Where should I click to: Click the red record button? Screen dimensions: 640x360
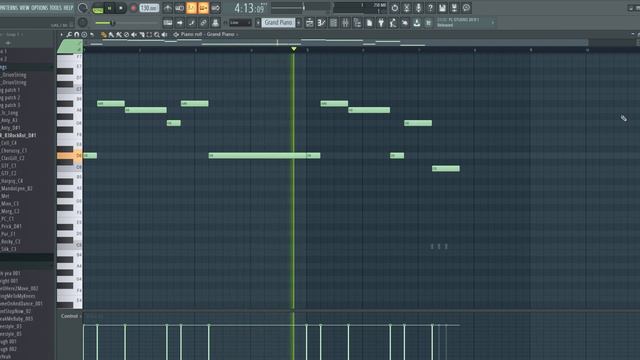click(x=133, y=8)
